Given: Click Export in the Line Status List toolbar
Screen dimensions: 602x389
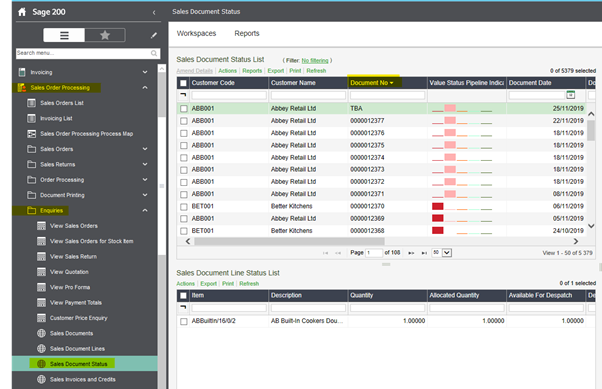Looking at the screenshot, I should point(208,284).
